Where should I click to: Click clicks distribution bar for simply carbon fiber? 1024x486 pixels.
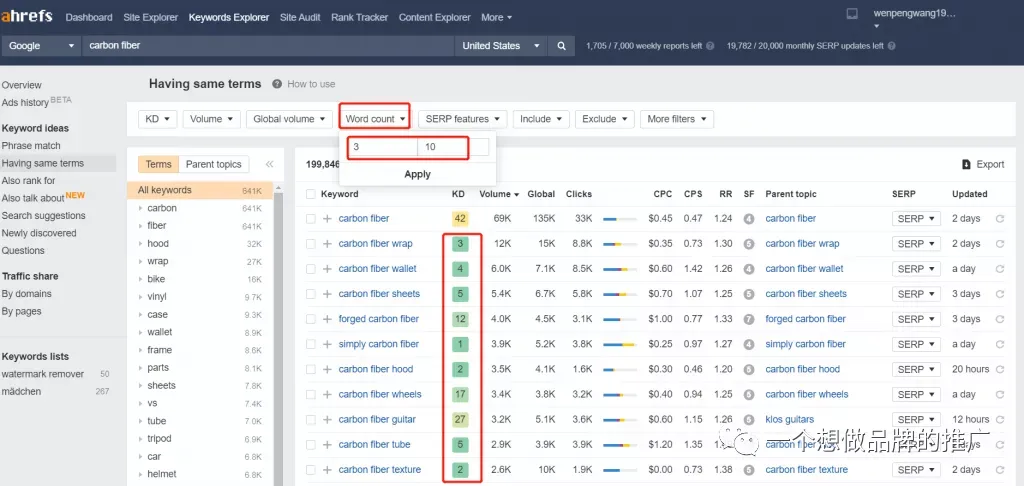[x=619, y=344]
